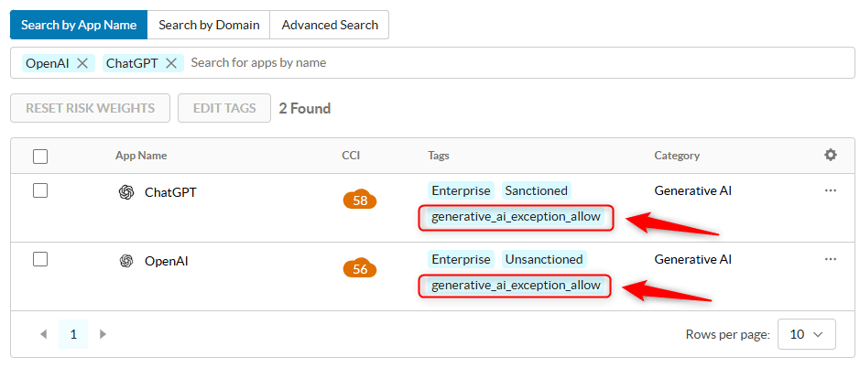Click OpenAI's generative_ai_exception_allow tag

pyautogui.click(x=516, y=286)
